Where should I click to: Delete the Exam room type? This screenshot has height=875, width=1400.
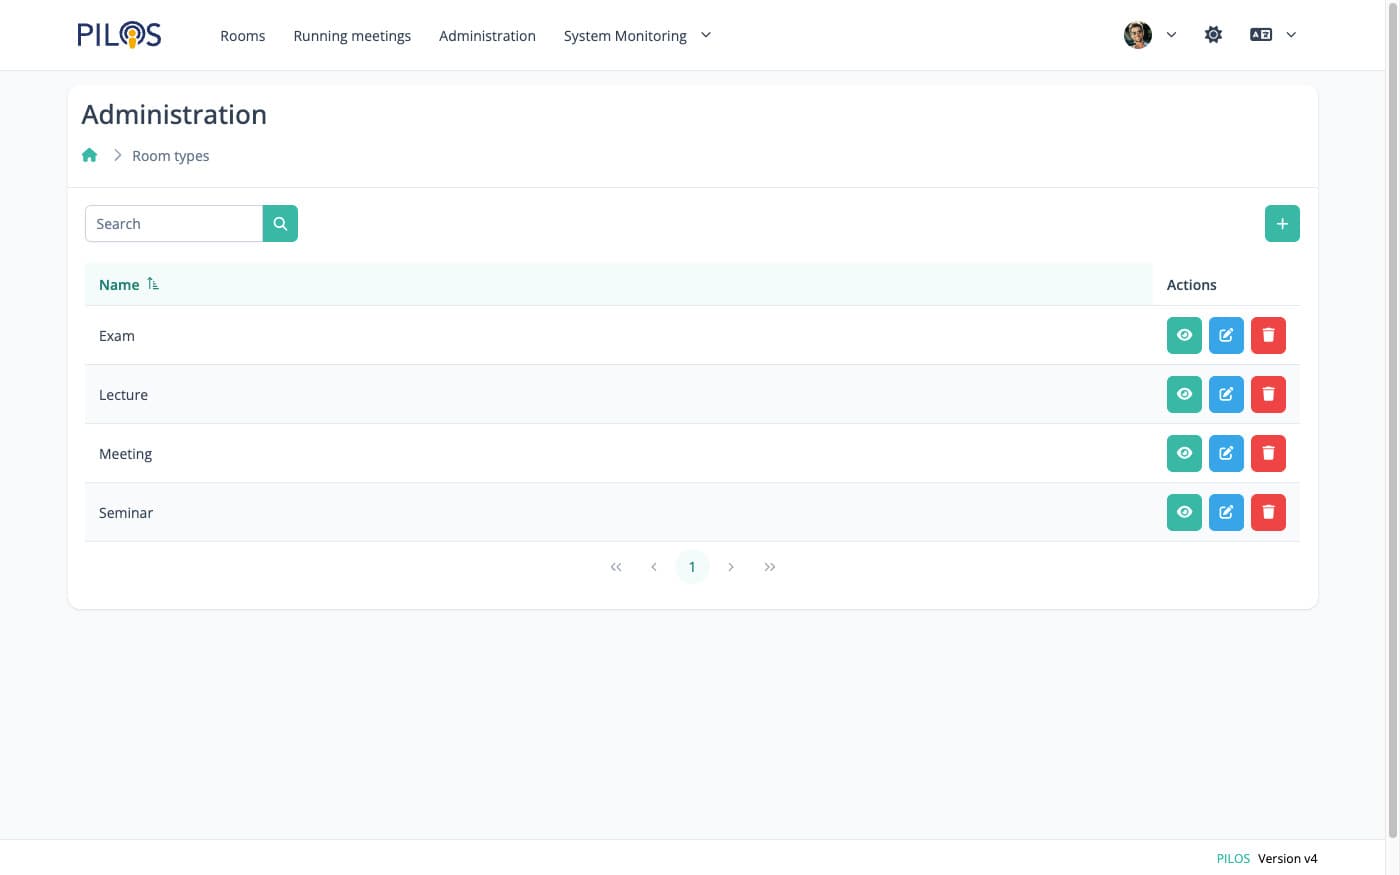[1268, 336]
